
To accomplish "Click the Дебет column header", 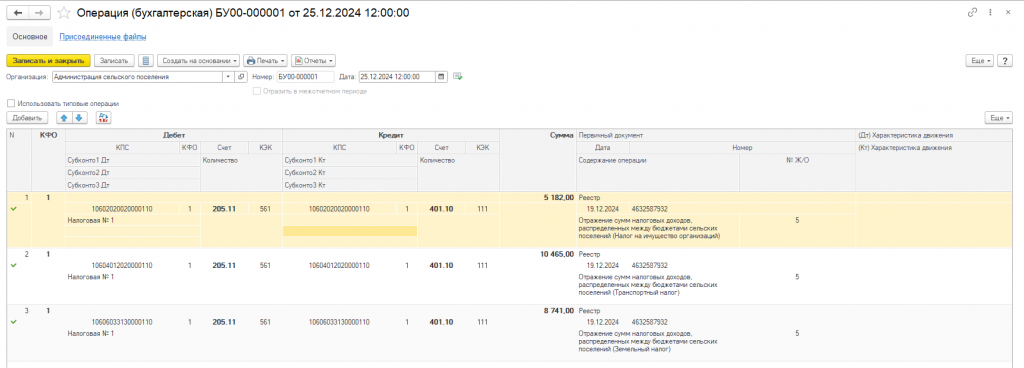I will click(x=174, y=135).
